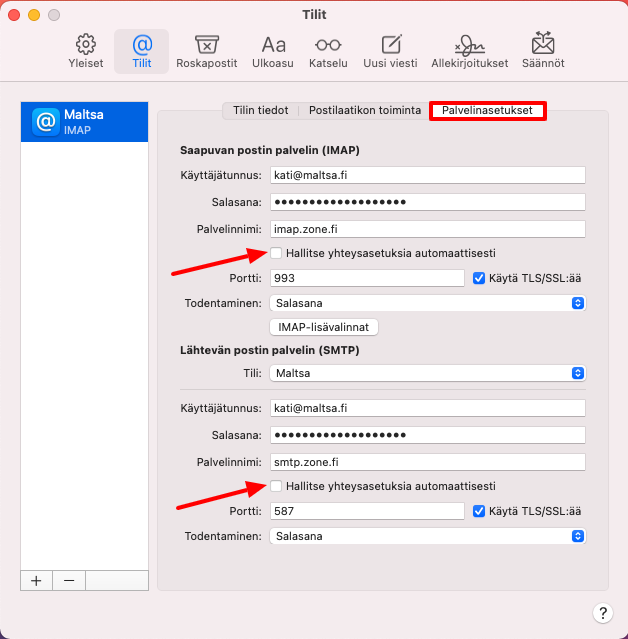Open the Allekirjoitukset signatures pane
The width and height of the screenshot is (628, 639).
pos(469,51)
